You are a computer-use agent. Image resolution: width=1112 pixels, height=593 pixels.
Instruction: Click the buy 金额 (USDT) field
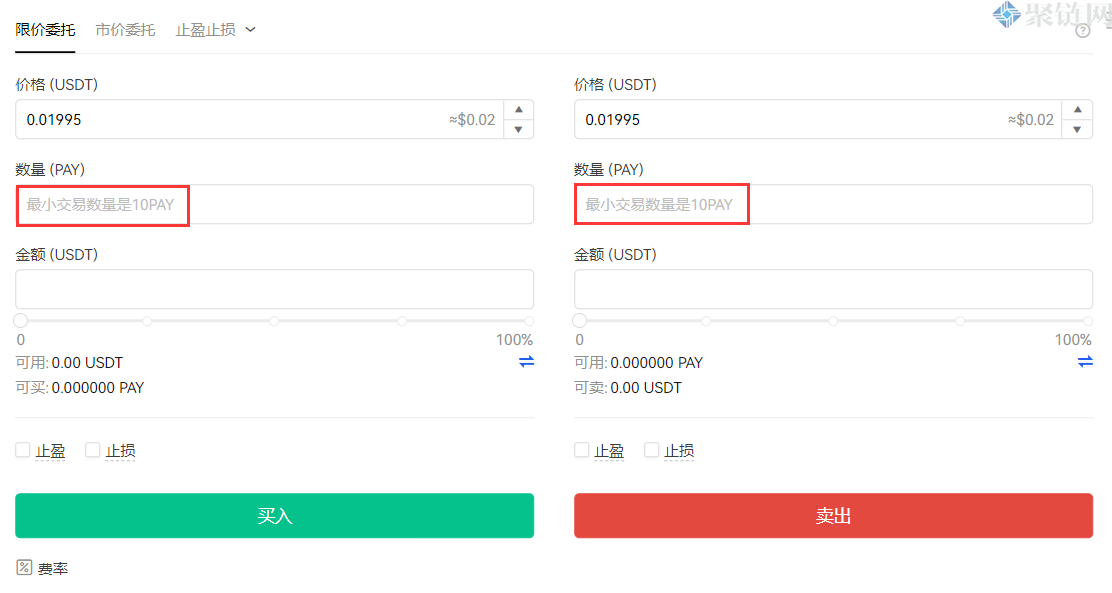click(x=274, y=289)
